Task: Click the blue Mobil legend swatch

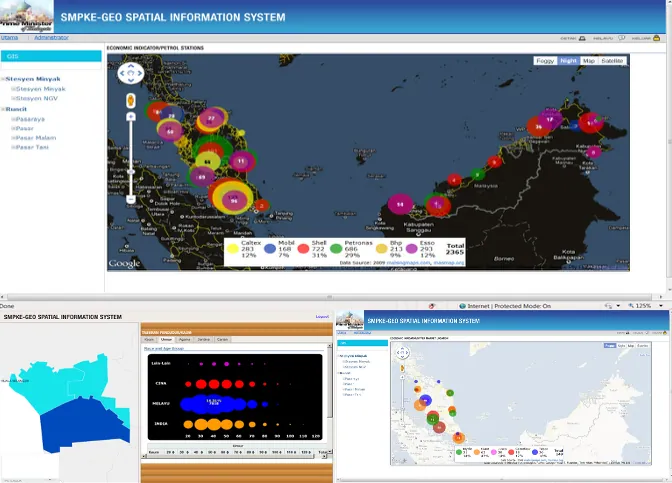Action: pos(270,249)
